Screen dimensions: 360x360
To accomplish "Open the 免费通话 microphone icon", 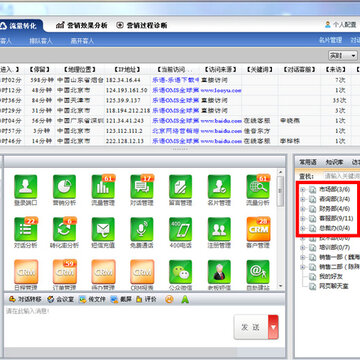I will [142, 229].
